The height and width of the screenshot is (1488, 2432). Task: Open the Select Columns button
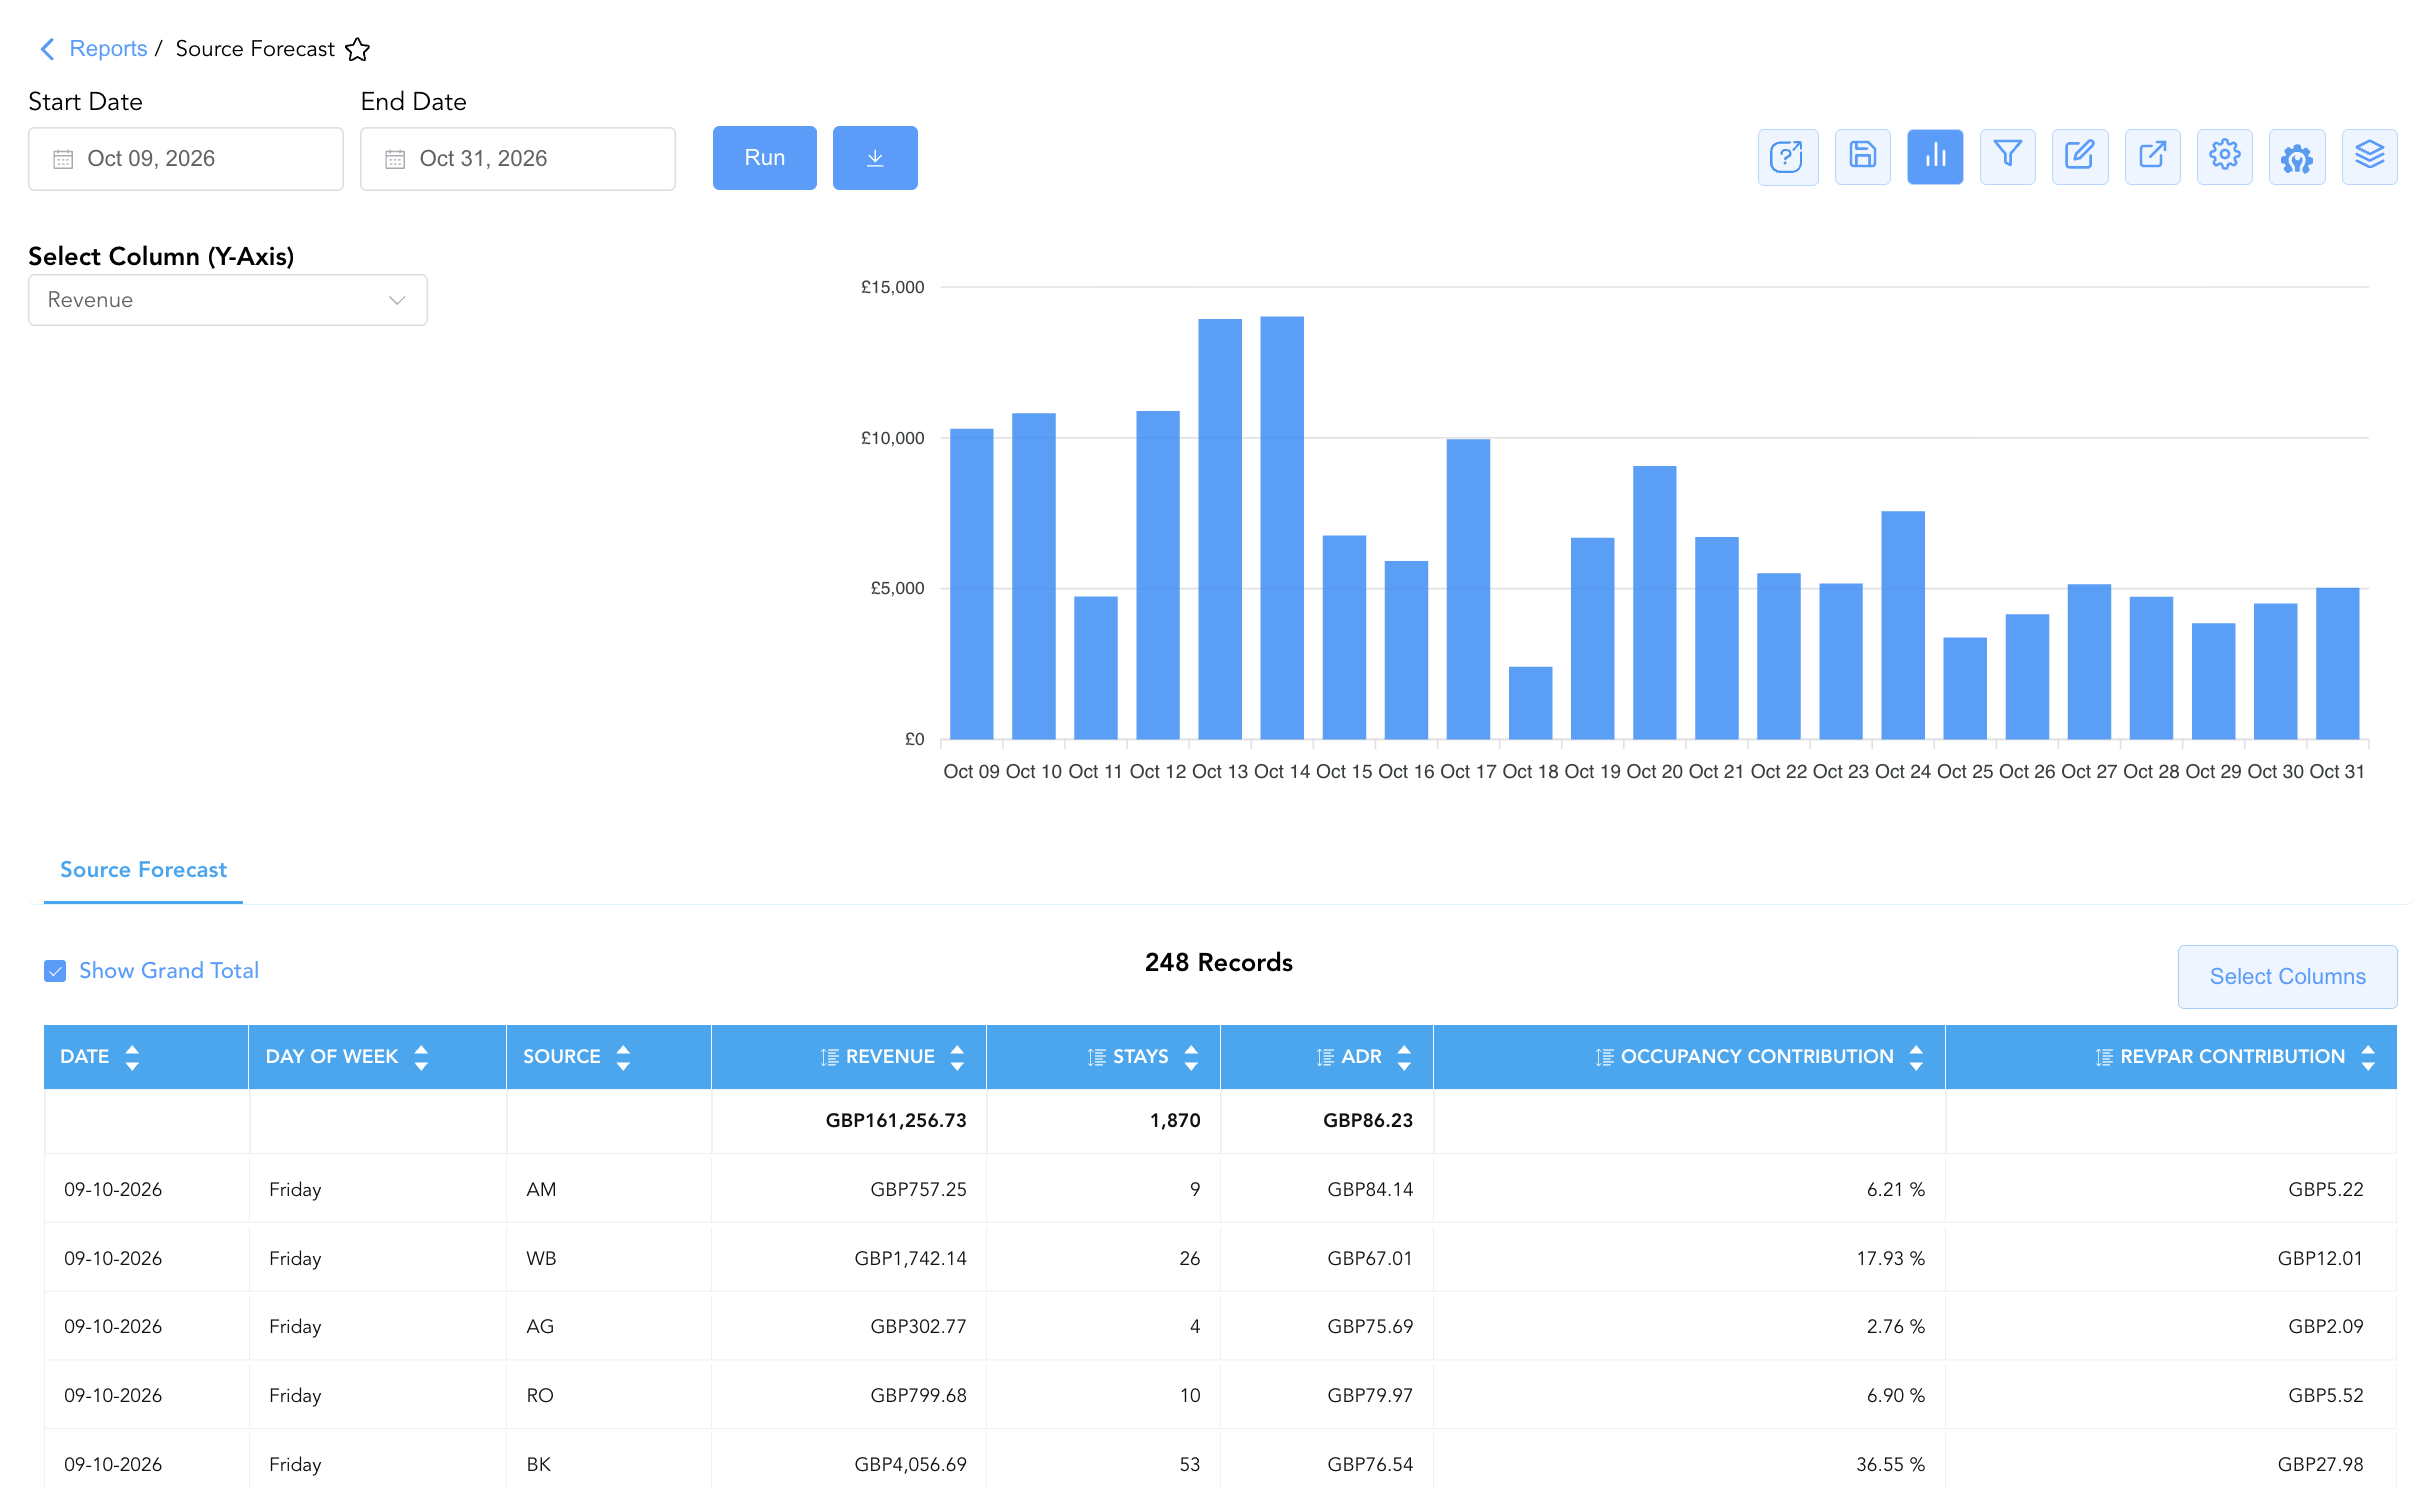click(x=2287, y=977)
